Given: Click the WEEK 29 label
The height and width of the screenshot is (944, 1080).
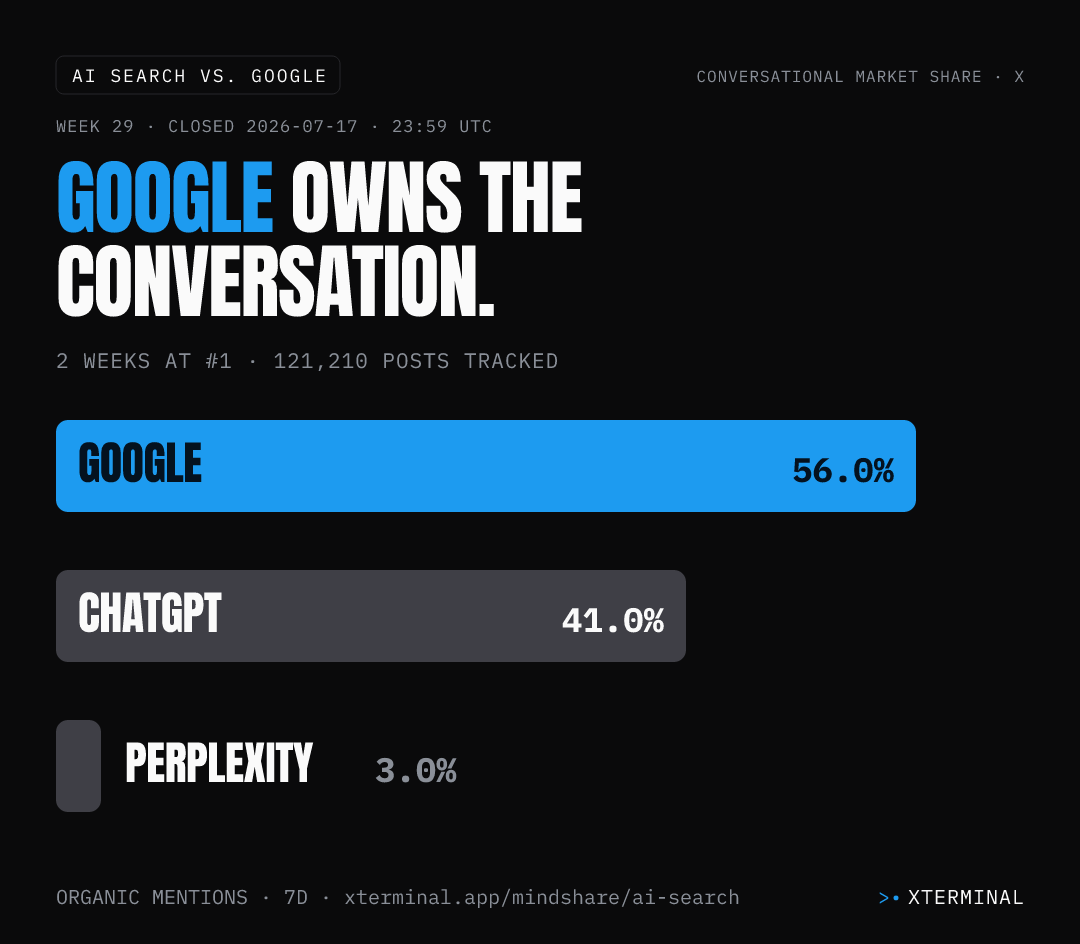Looking at the screenshot, I should (x=95, y=127).
